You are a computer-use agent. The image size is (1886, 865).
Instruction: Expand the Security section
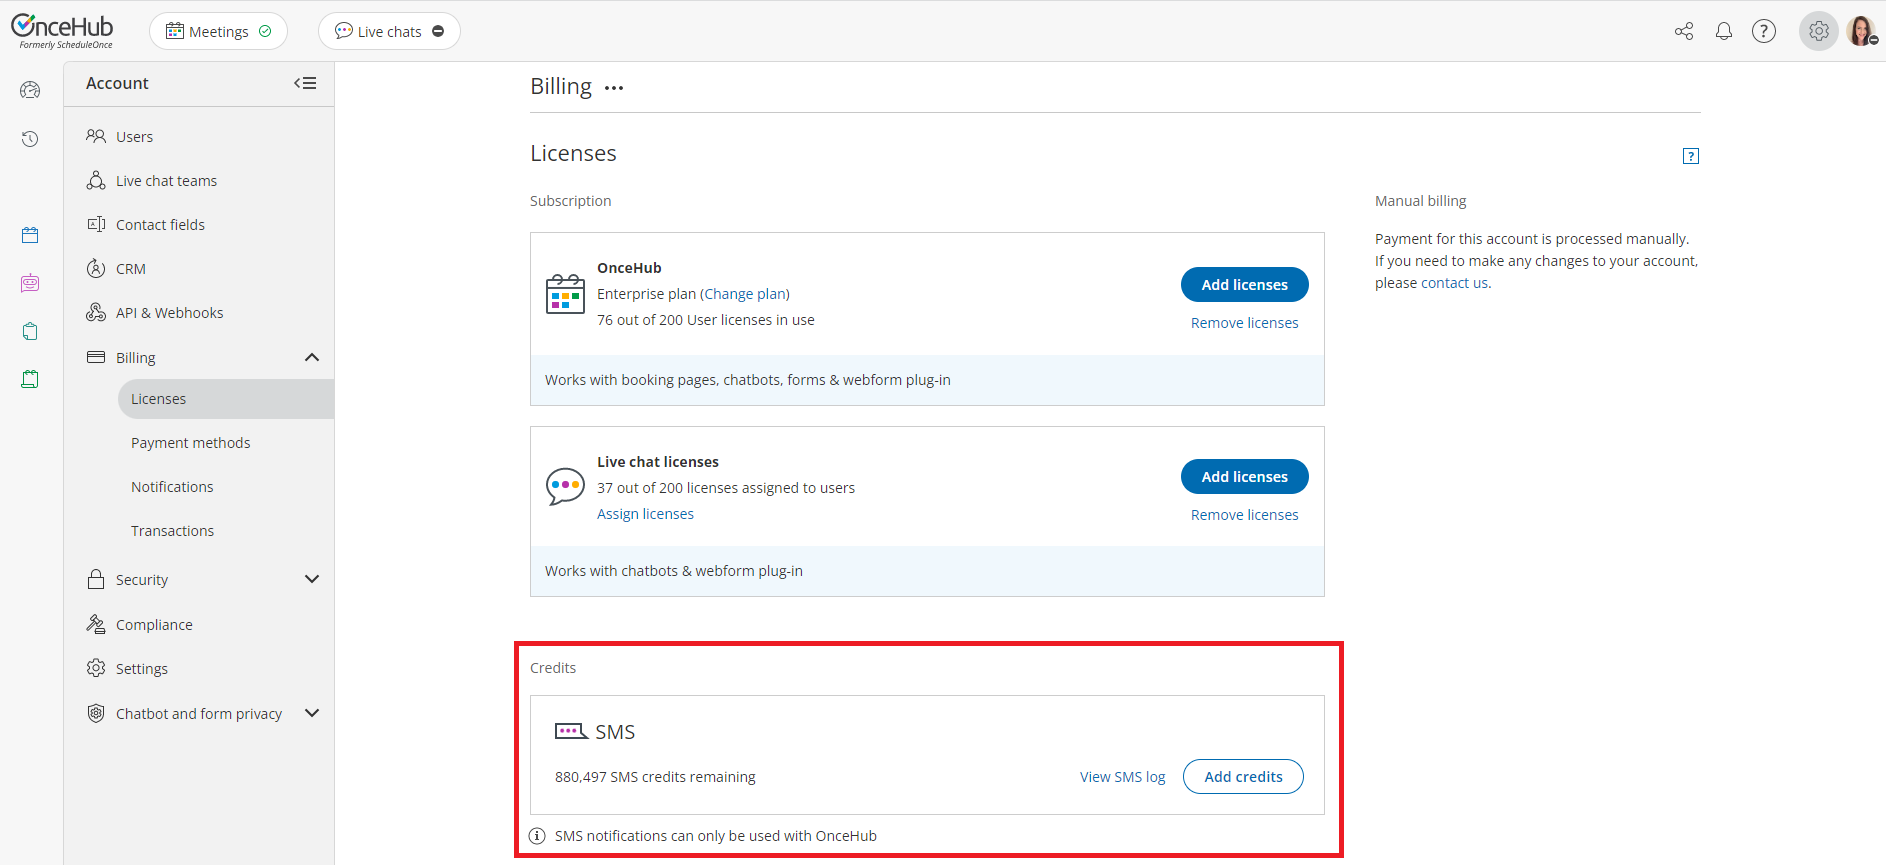point(312,579)
